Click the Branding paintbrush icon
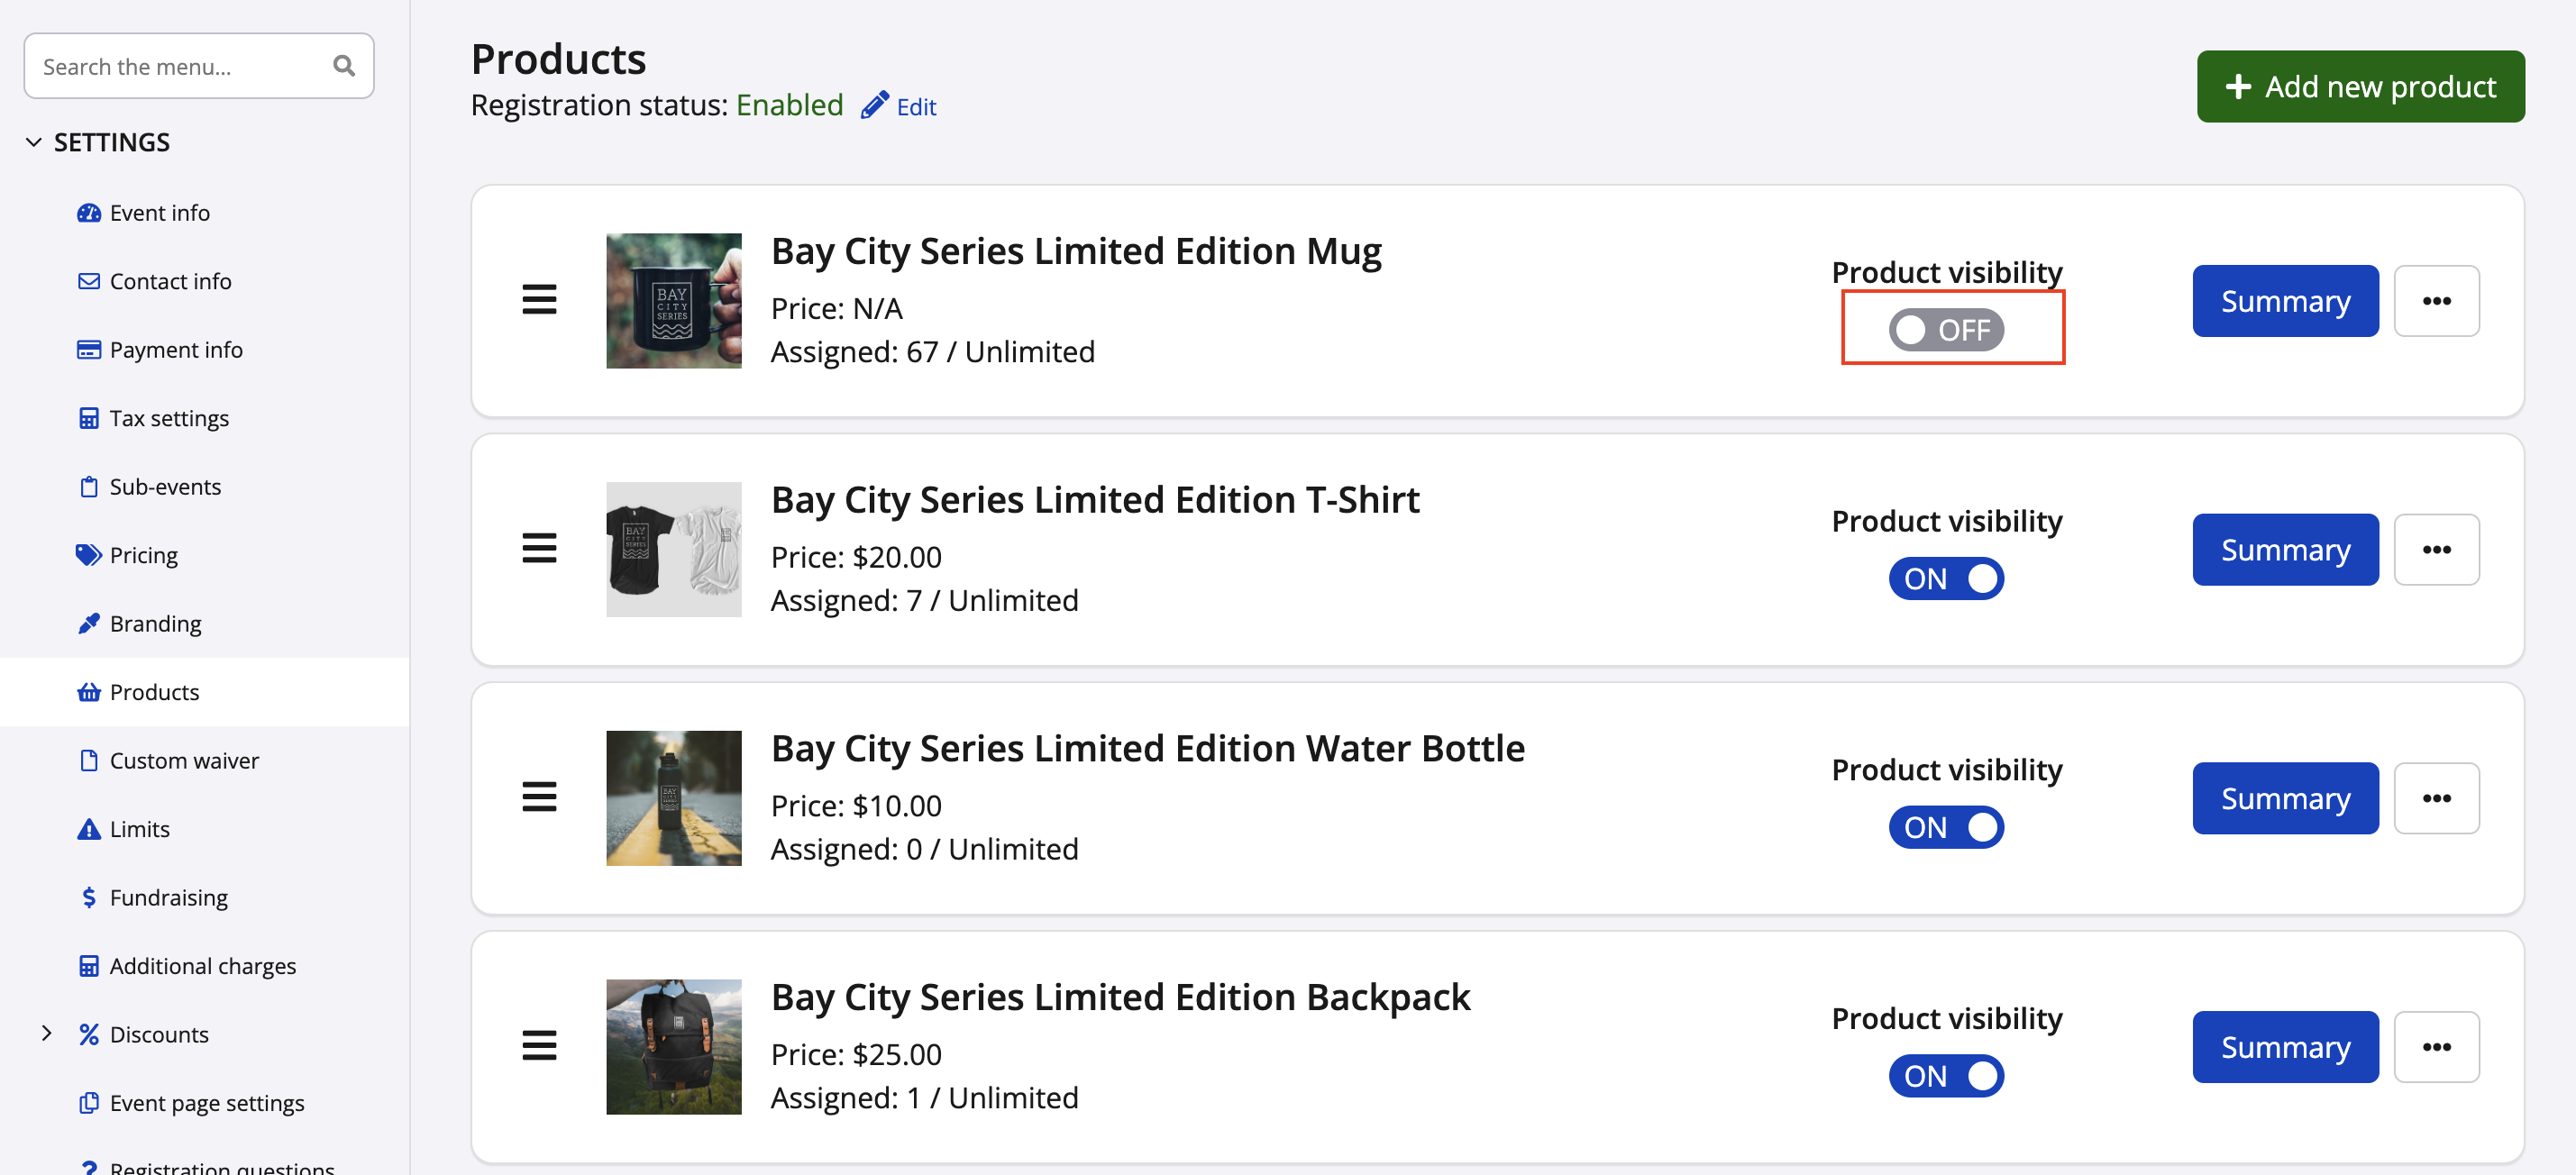This screenshot has height=1175, width=2576. (x=88, y=623)
